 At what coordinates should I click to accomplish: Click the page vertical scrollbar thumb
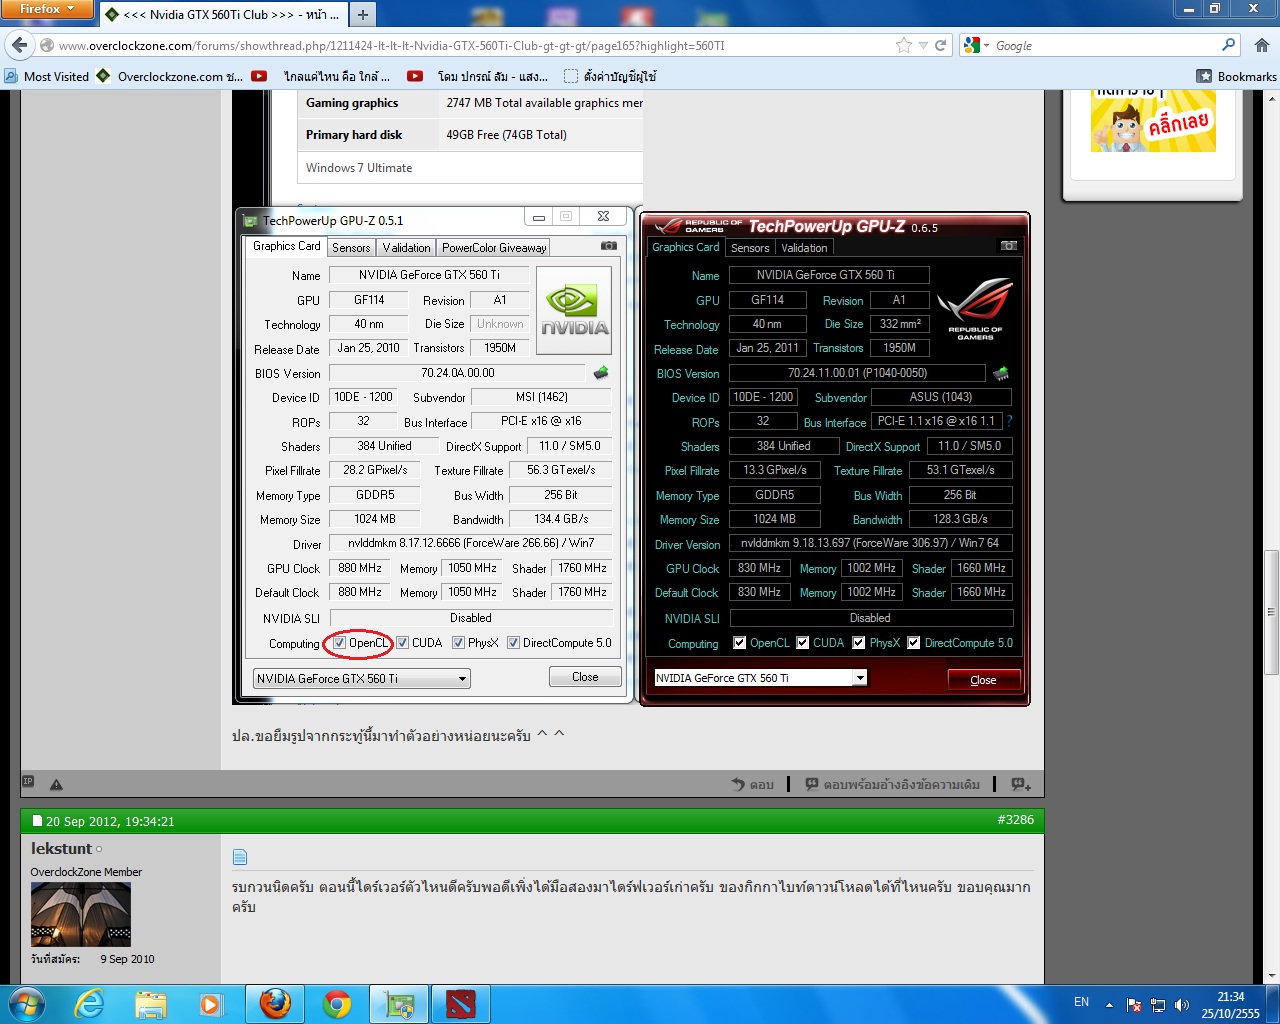pyautogui.click(x=1271, y=611)
